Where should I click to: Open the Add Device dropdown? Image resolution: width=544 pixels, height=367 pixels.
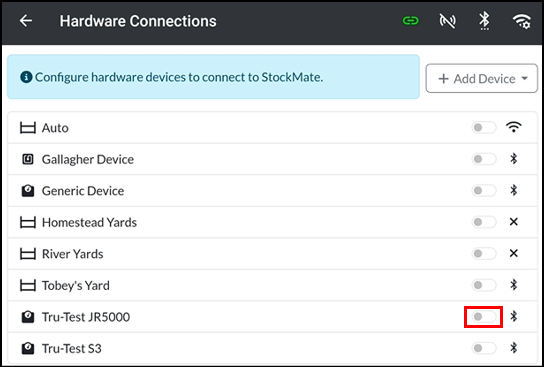482,78
